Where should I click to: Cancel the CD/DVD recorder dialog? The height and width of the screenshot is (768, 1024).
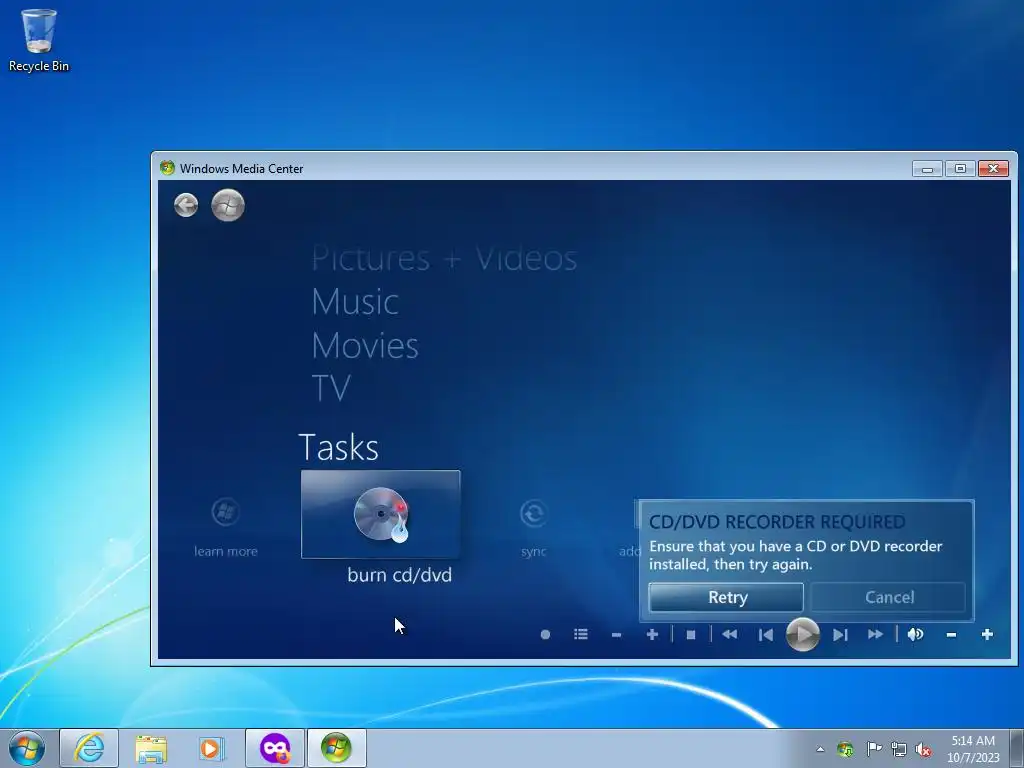point(888,597)
